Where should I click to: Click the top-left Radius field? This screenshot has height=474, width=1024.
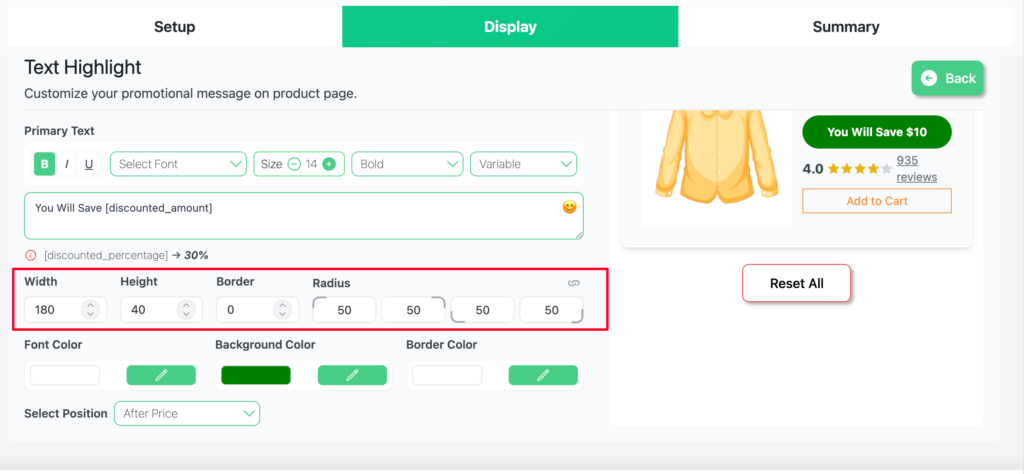344,310
